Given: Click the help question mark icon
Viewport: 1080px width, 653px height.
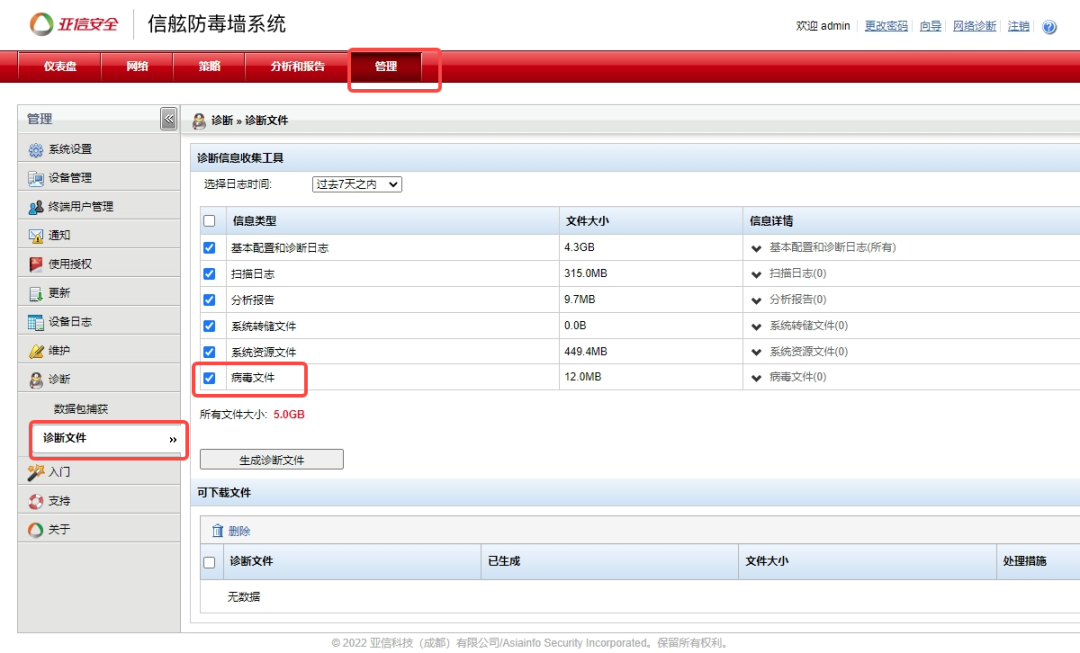Looking at the screenshot, I should [x=1049, y=27].
